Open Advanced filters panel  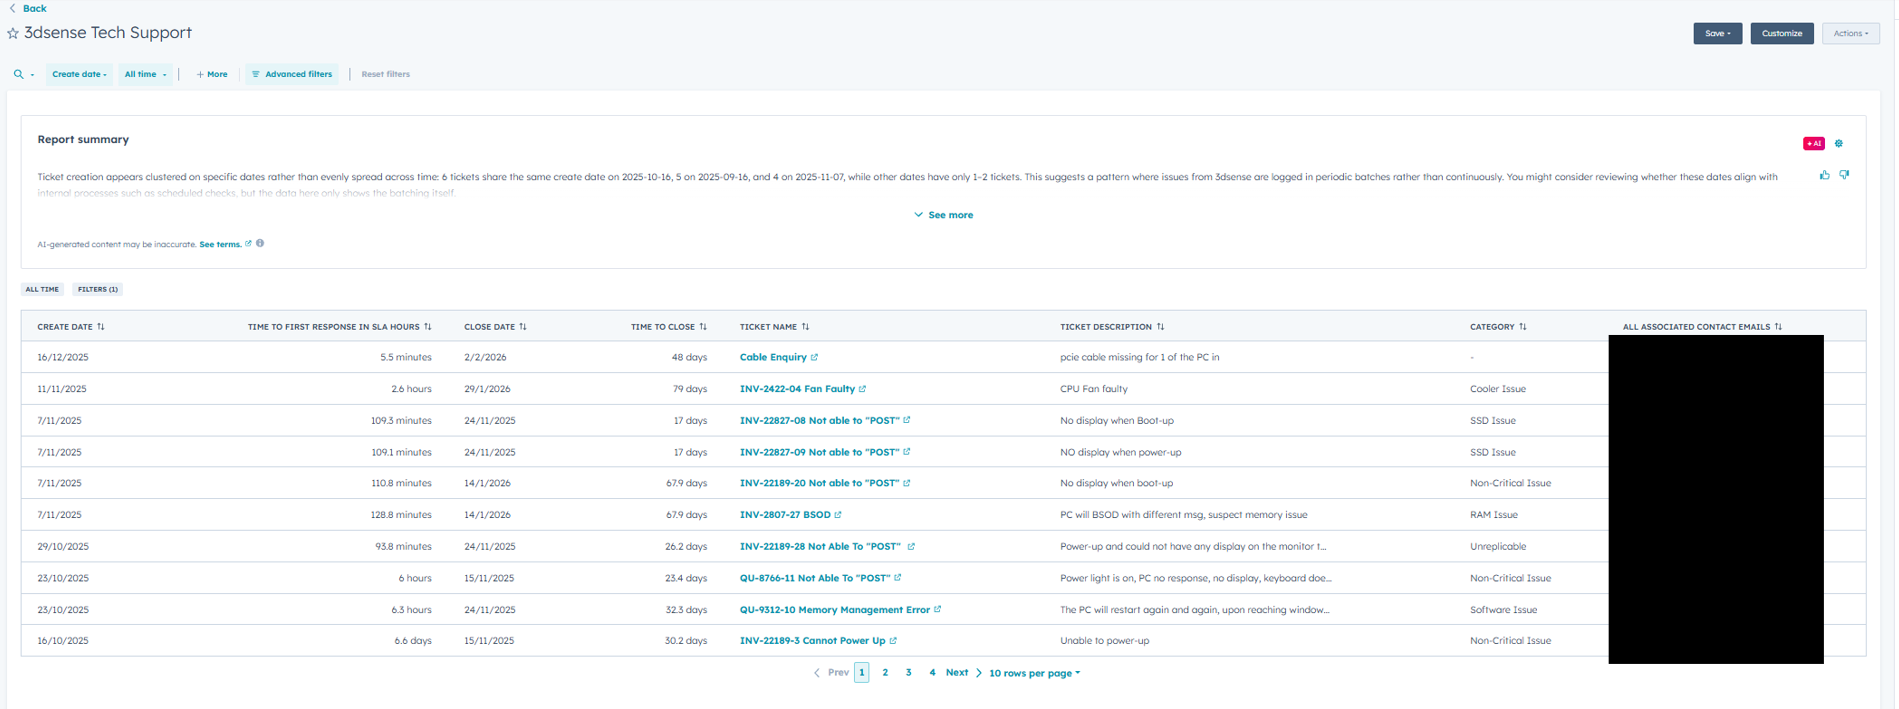(x=292, y=74)
